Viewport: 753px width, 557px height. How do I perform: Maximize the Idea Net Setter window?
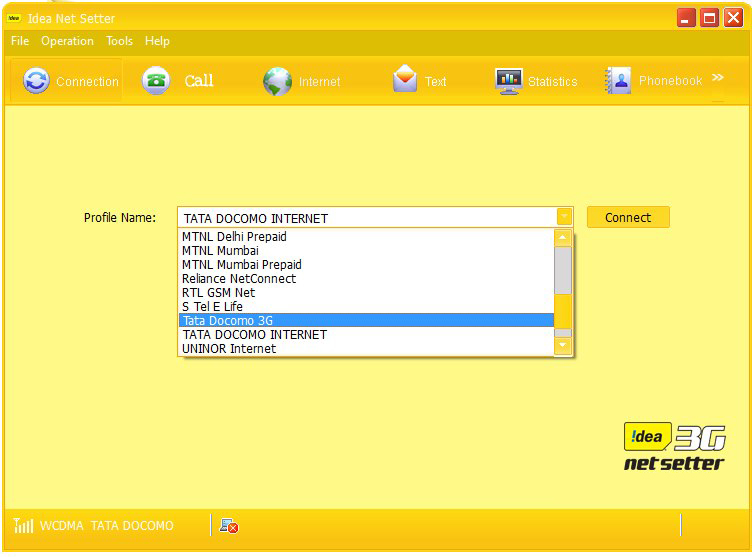[709, 18]
